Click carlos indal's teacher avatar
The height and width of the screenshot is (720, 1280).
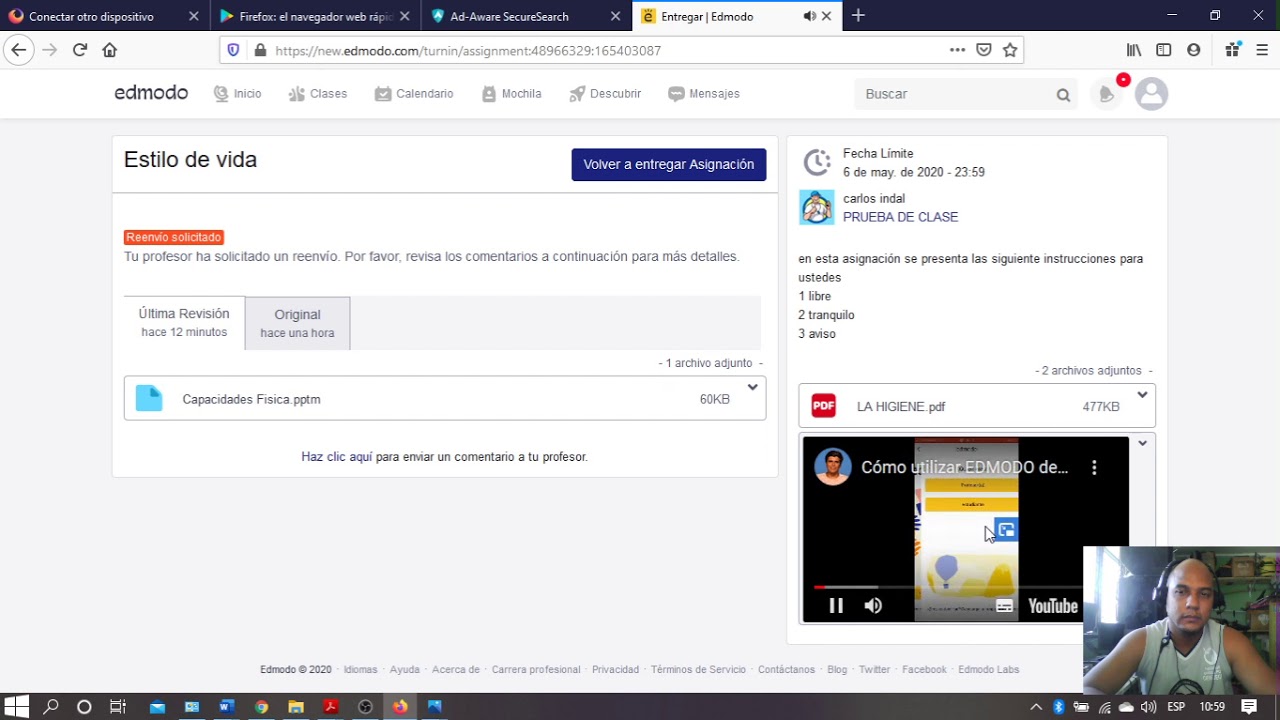816,207
